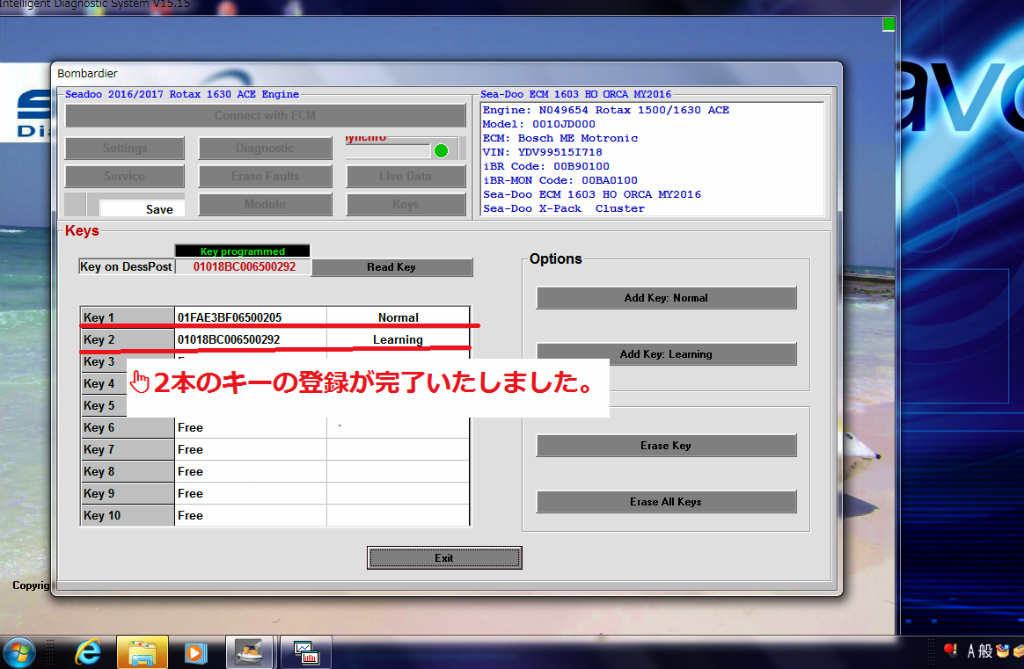This screenshot has width=1024, height=669.
Task: Click the Connect with ECM button
Action: [x=265, y=116]
